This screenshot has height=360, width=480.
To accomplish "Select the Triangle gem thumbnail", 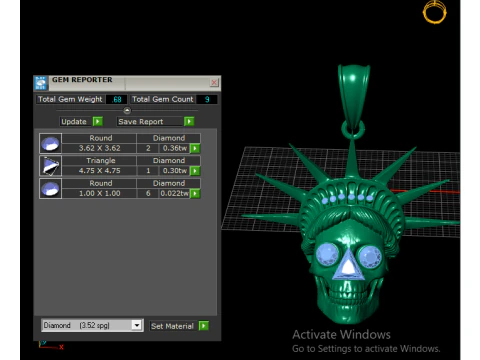I will click(50, 166).
